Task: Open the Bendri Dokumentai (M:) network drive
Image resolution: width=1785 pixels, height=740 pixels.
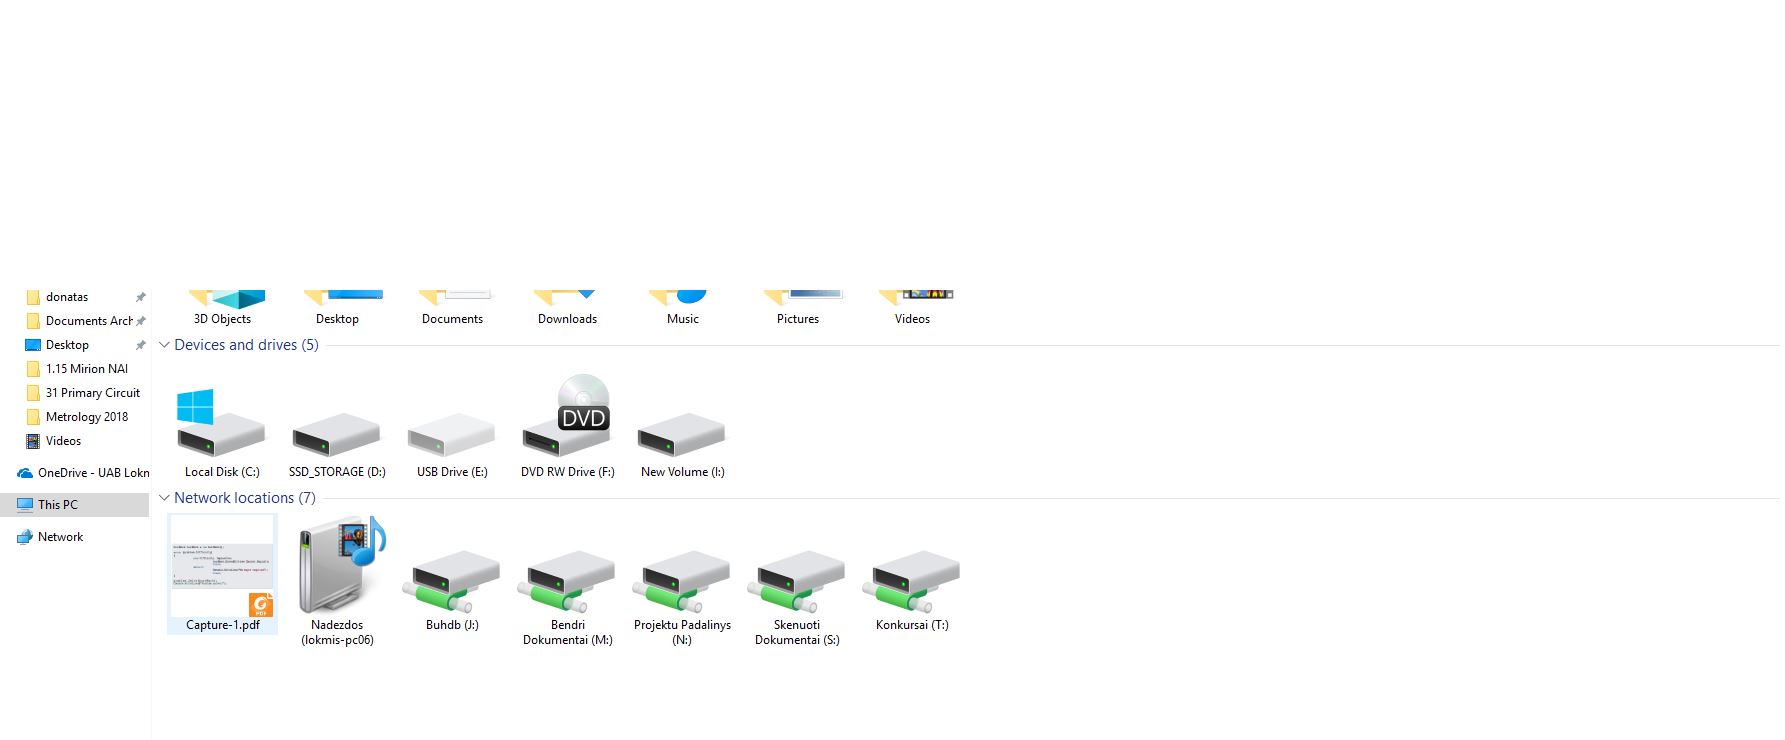Action: click(x=567, y=581)
